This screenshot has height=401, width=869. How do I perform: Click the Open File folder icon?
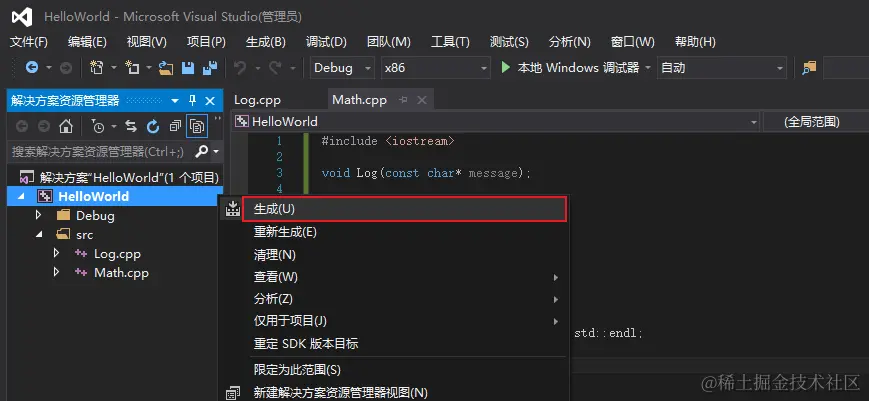[166, 68]
